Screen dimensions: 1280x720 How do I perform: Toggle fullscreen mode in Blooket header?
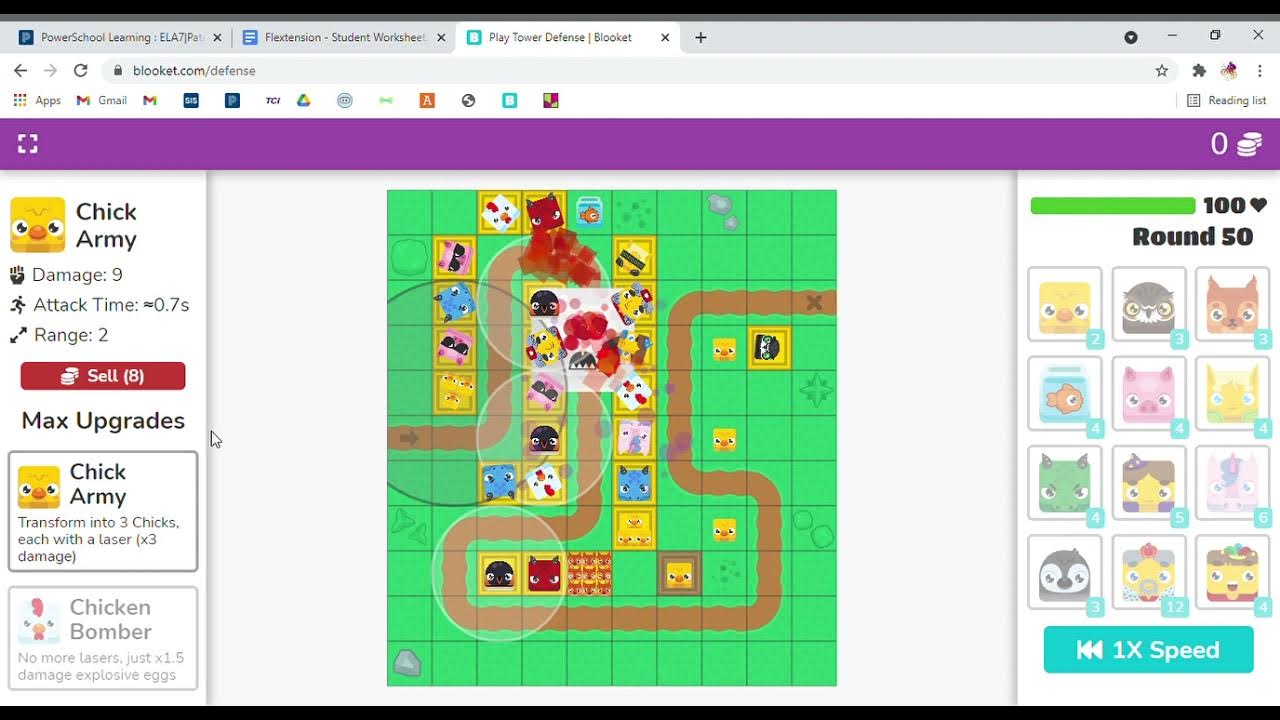(28, 144)
